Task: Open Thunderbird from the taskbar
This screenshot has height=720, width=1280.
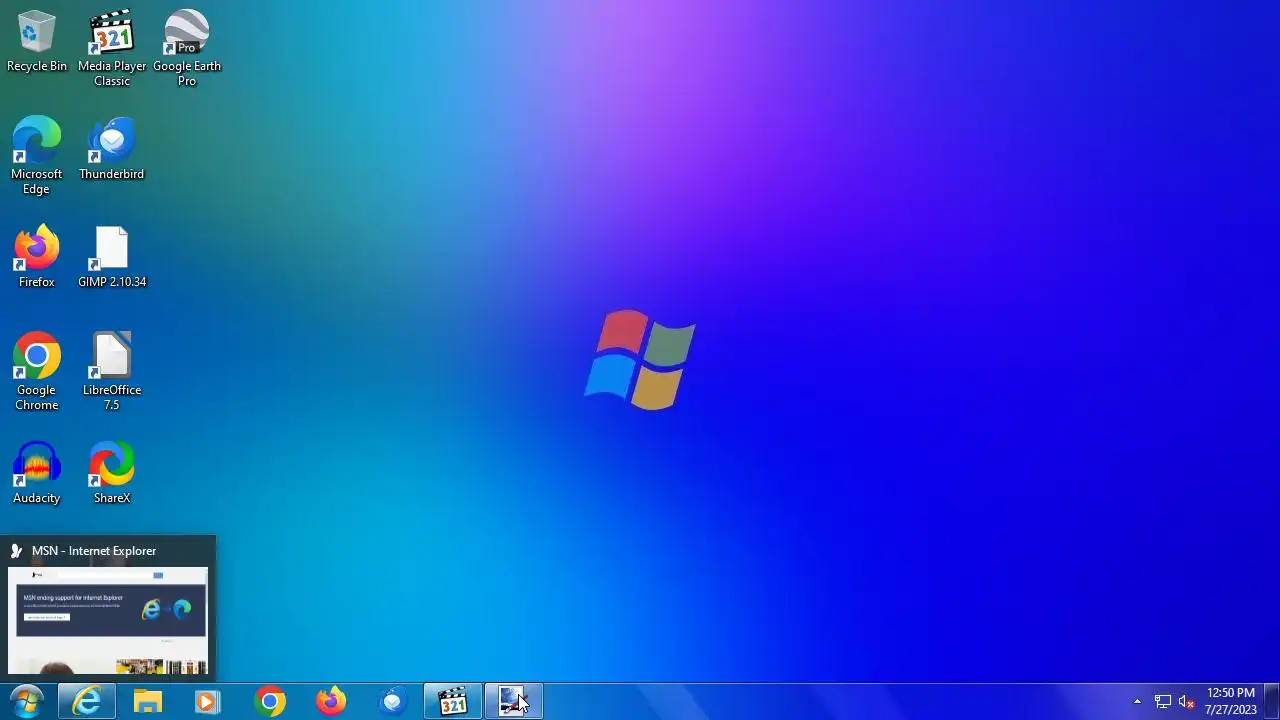Action: [x=391, y=701]
